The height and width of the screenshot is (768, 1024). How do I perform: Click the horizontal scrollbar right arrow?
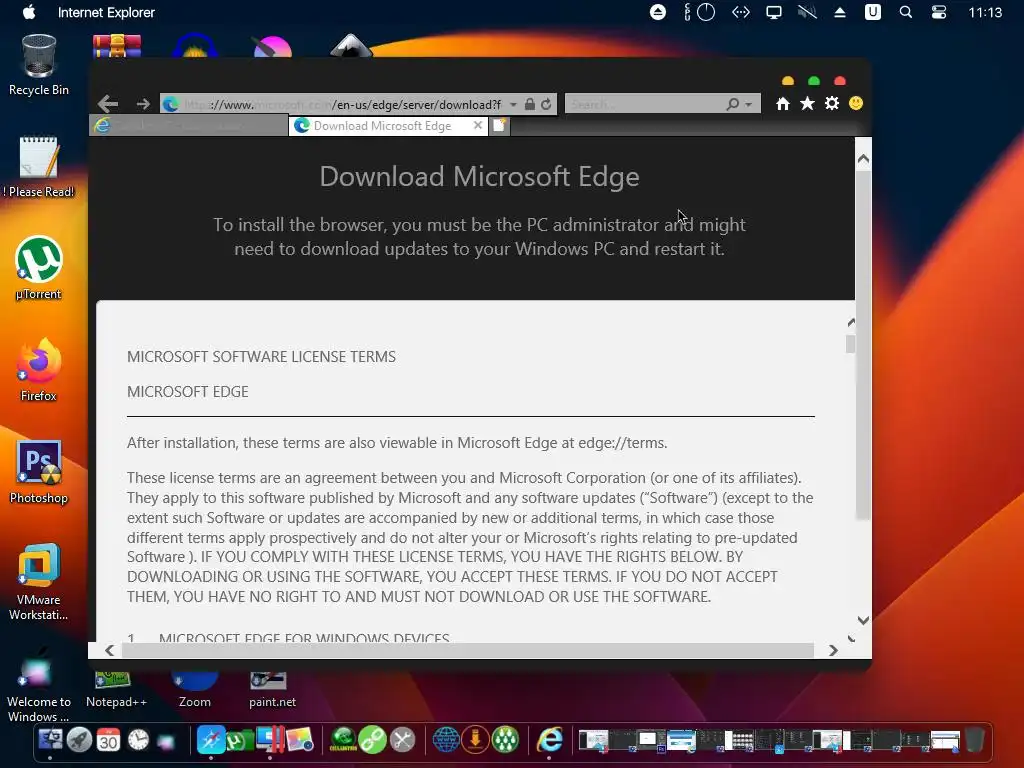tap(833, 650)
